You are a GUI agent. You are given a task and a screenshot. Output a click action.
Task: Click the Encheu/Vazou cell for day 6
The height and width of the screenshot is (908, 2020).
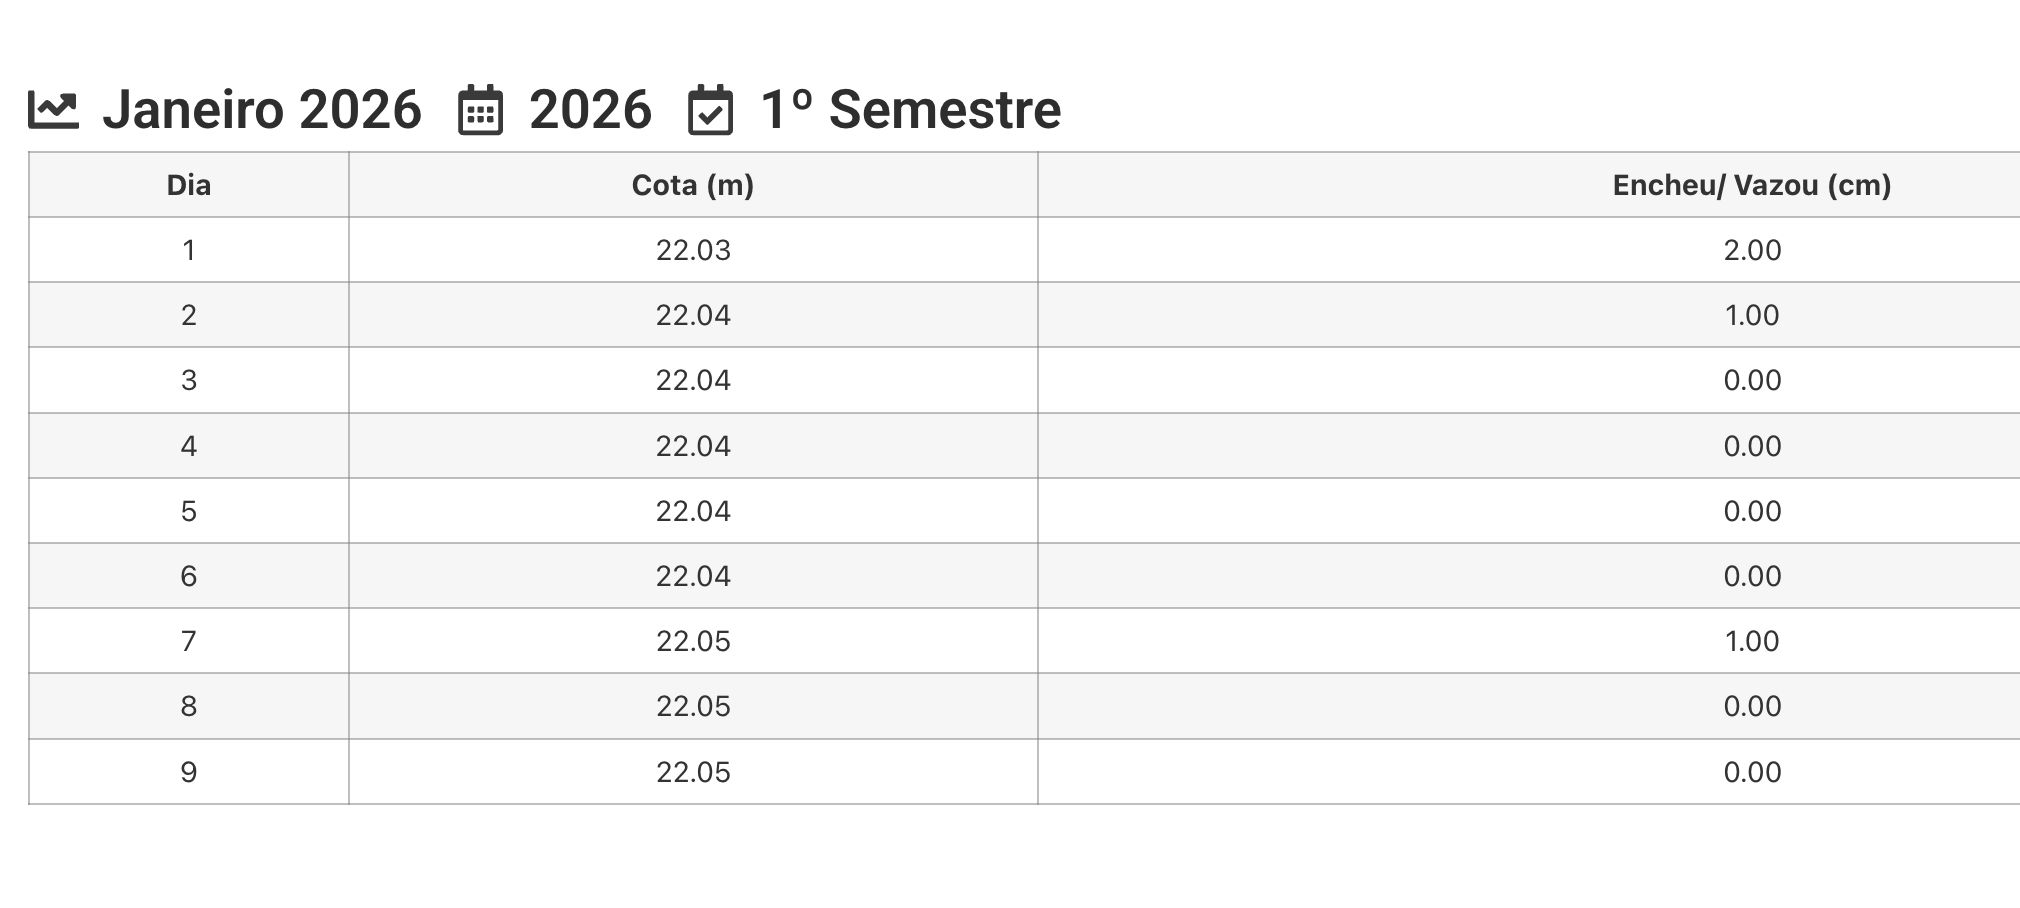click(x=1752, y=576)
